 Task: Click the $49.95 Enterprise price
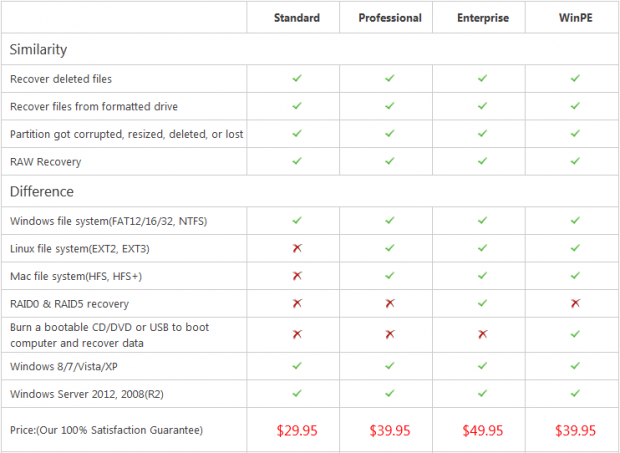(483, 430)
